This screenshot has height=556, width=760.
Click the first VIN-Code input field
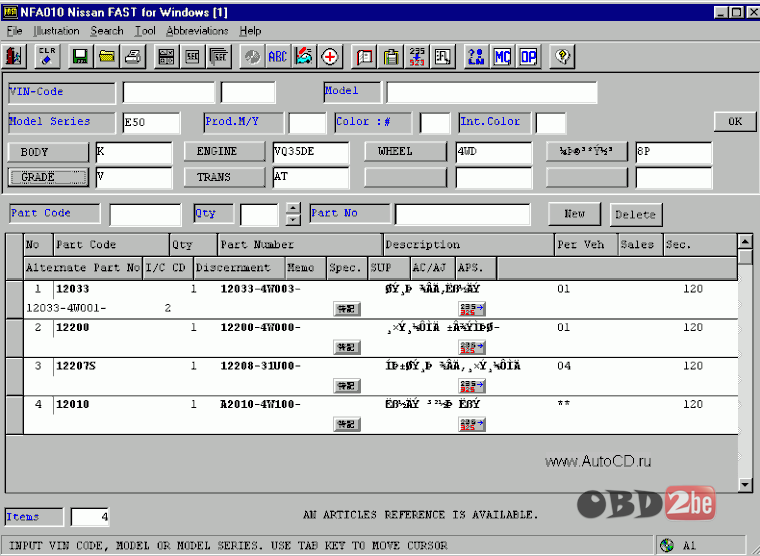click(168, 92)
